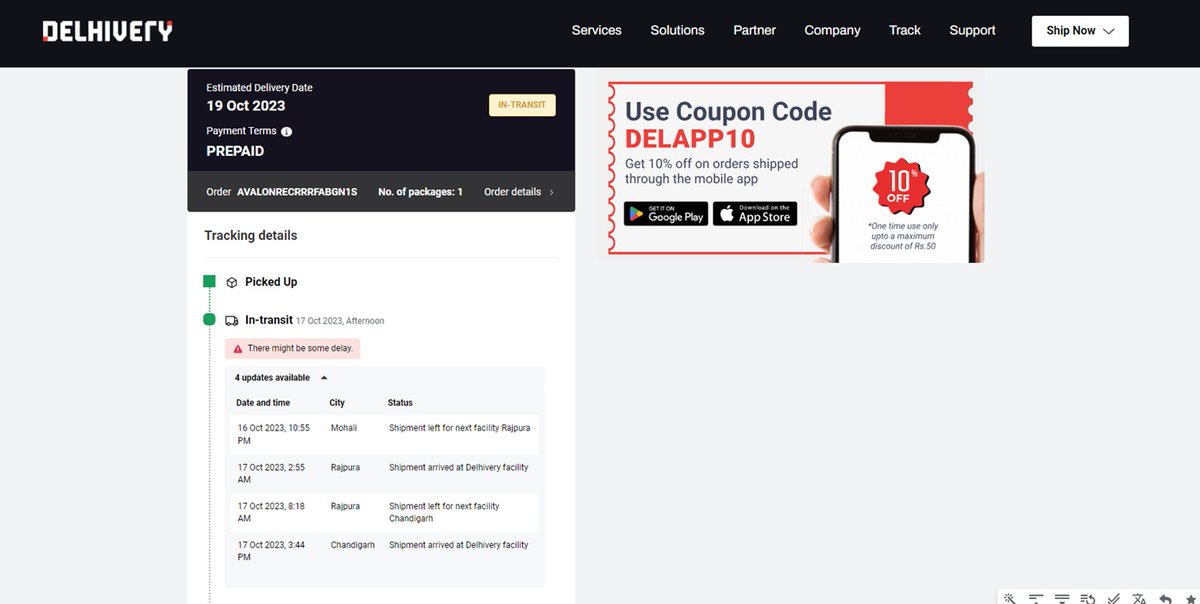Select the order number AVALONRECRRRFABGN1S
This screenshot has width=1200, height=604.
click(x=297, y=192)
